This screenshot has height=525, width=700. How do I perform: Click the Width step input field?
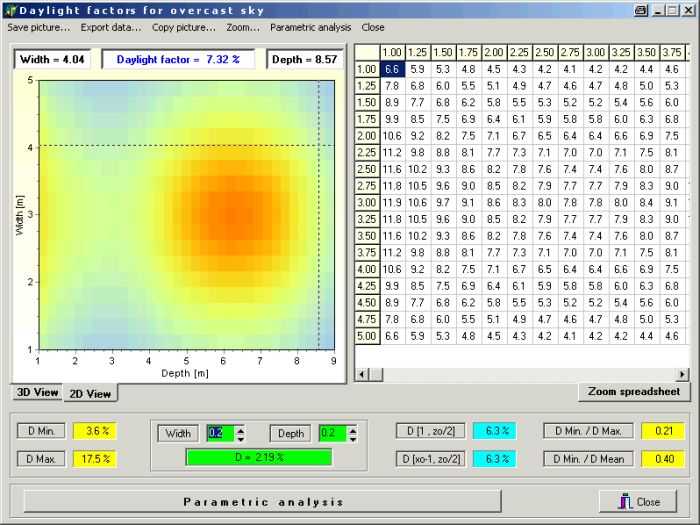point(221,433)
